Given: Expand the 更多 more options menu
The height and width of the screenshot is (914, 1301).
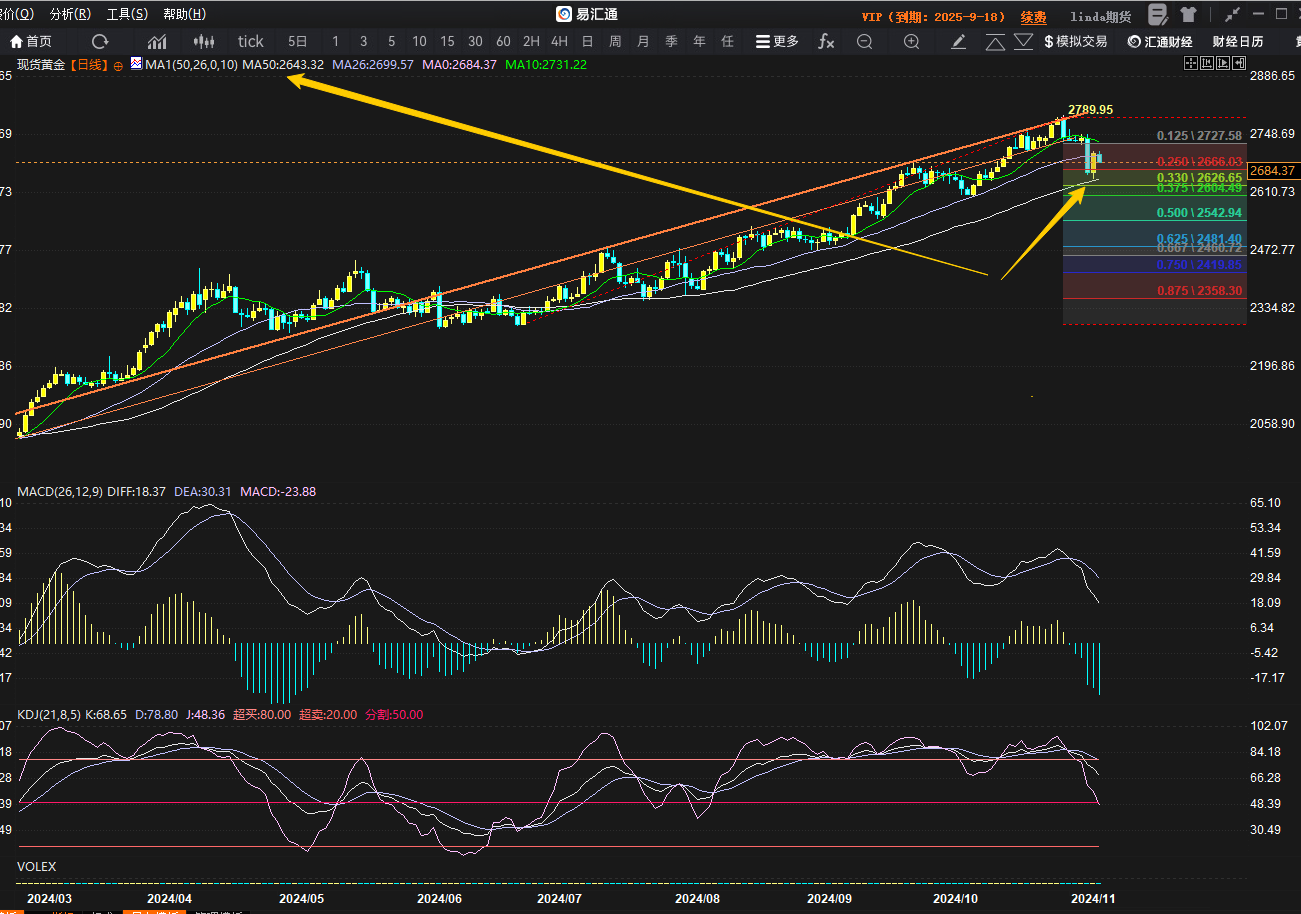Looking at the screenshot, I should [x=777, y=41].
